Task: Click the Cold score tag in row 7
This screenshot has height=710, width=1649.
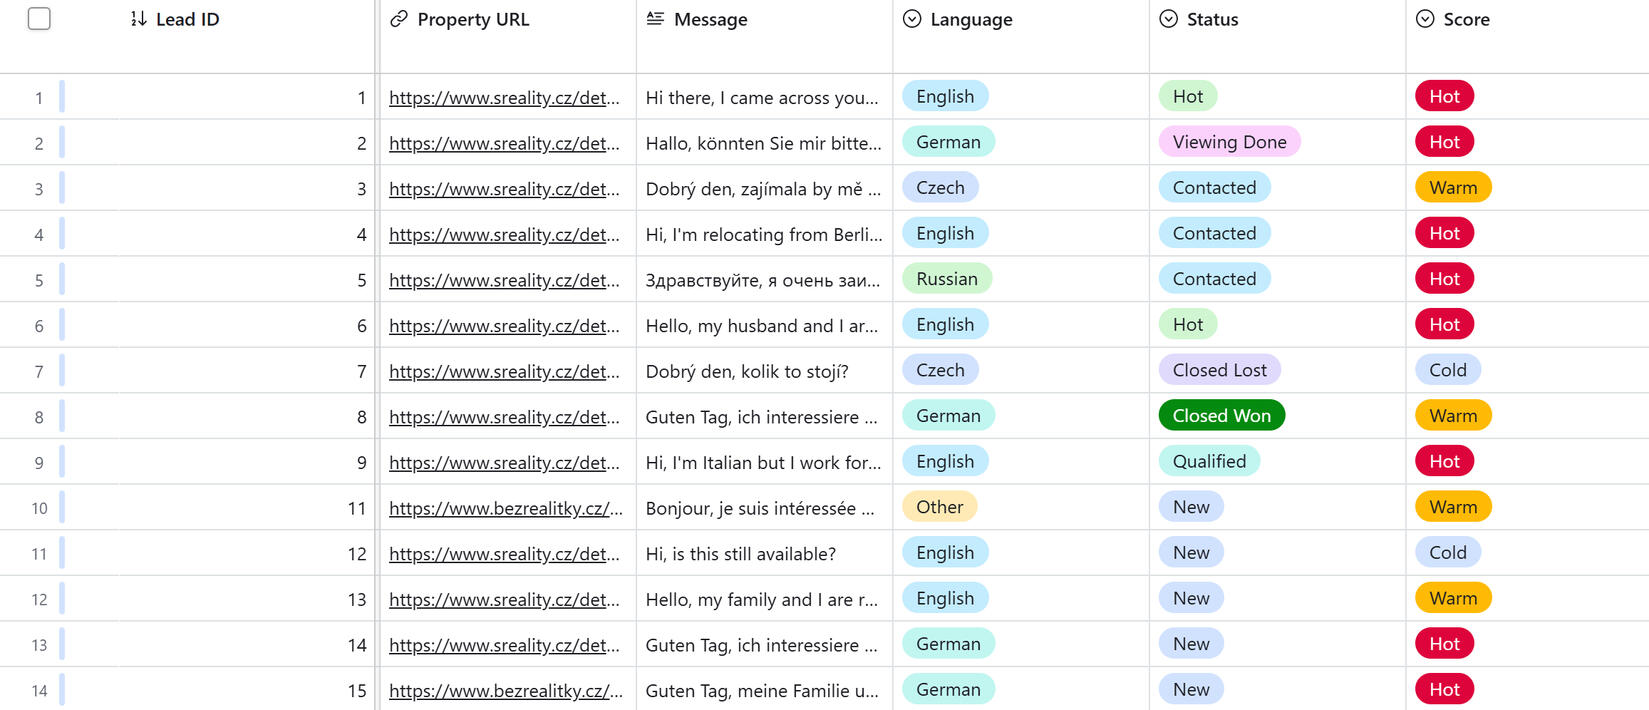Action: [1448, 370]
